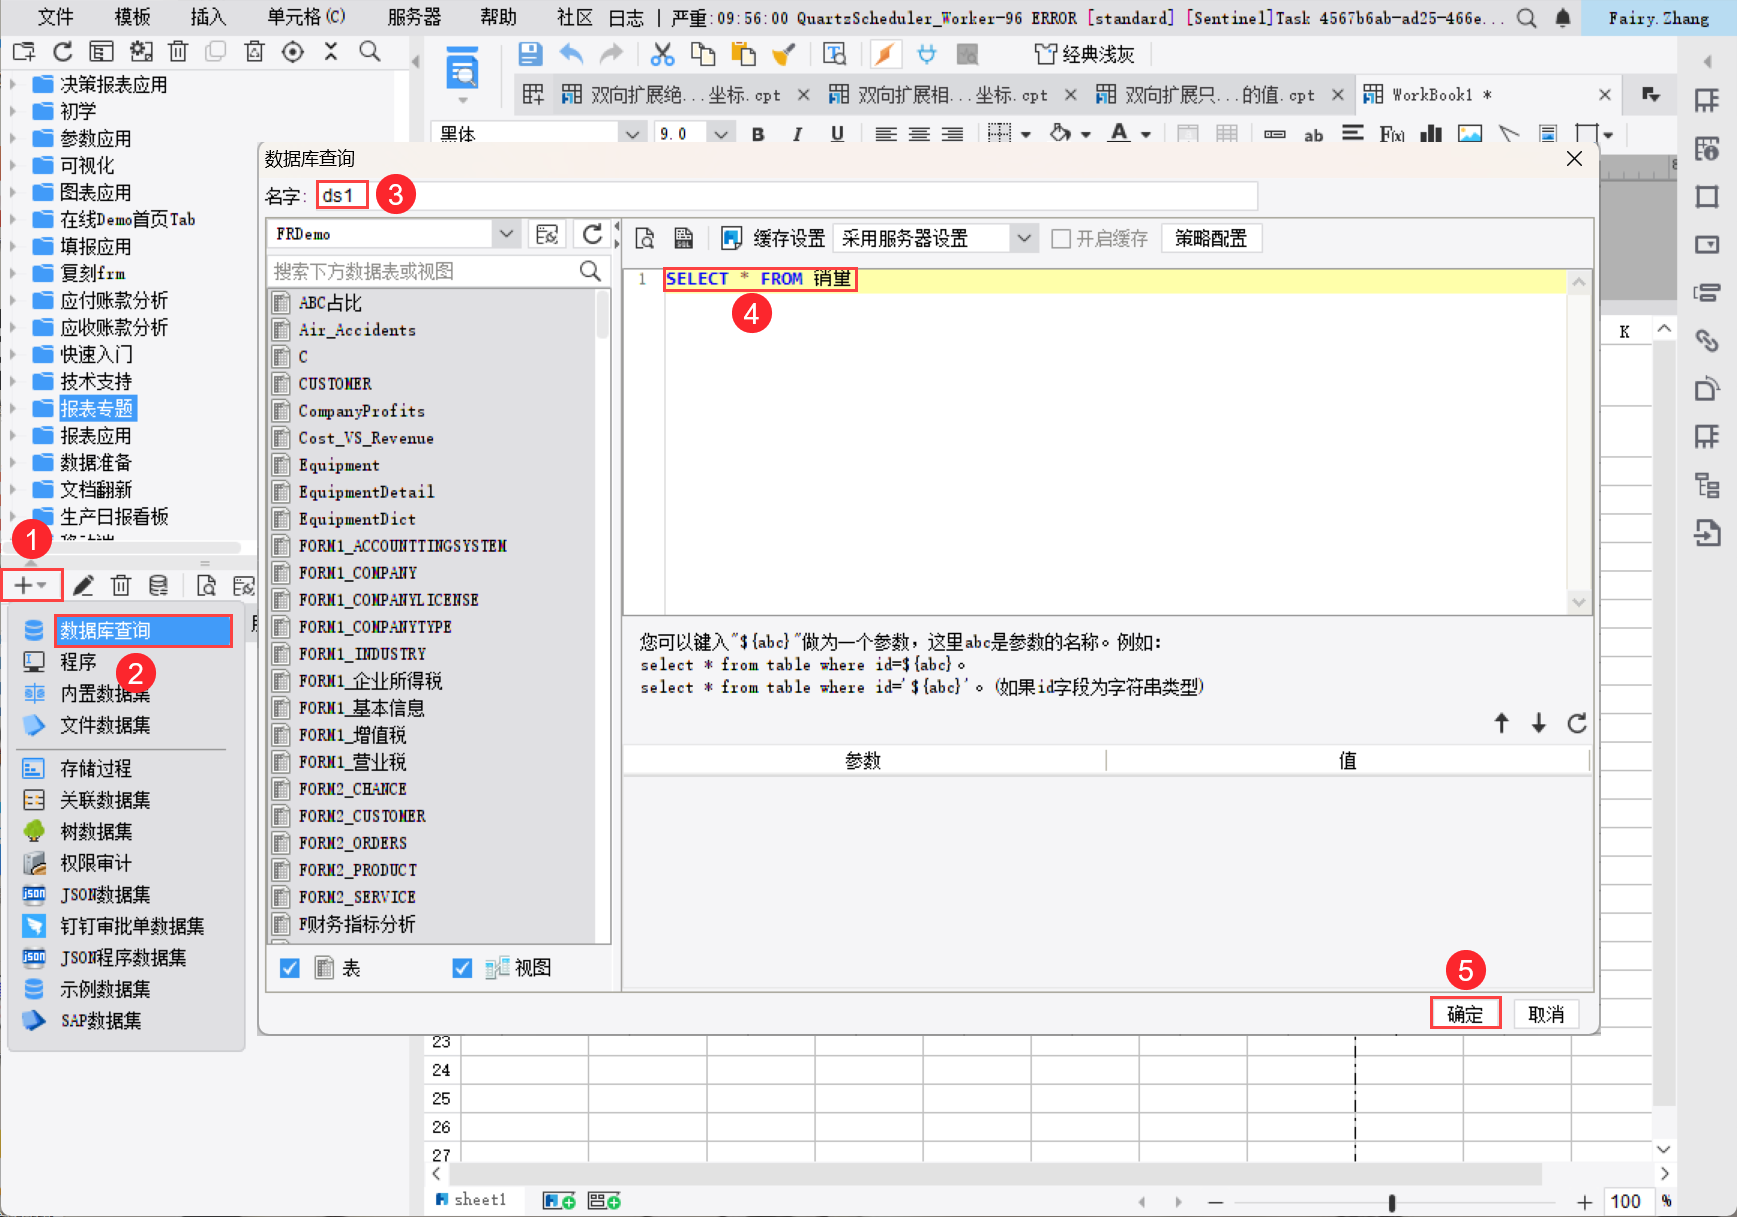Open the FRDemo data connection dropdown
The image size is (1737, 1217).
507,234
